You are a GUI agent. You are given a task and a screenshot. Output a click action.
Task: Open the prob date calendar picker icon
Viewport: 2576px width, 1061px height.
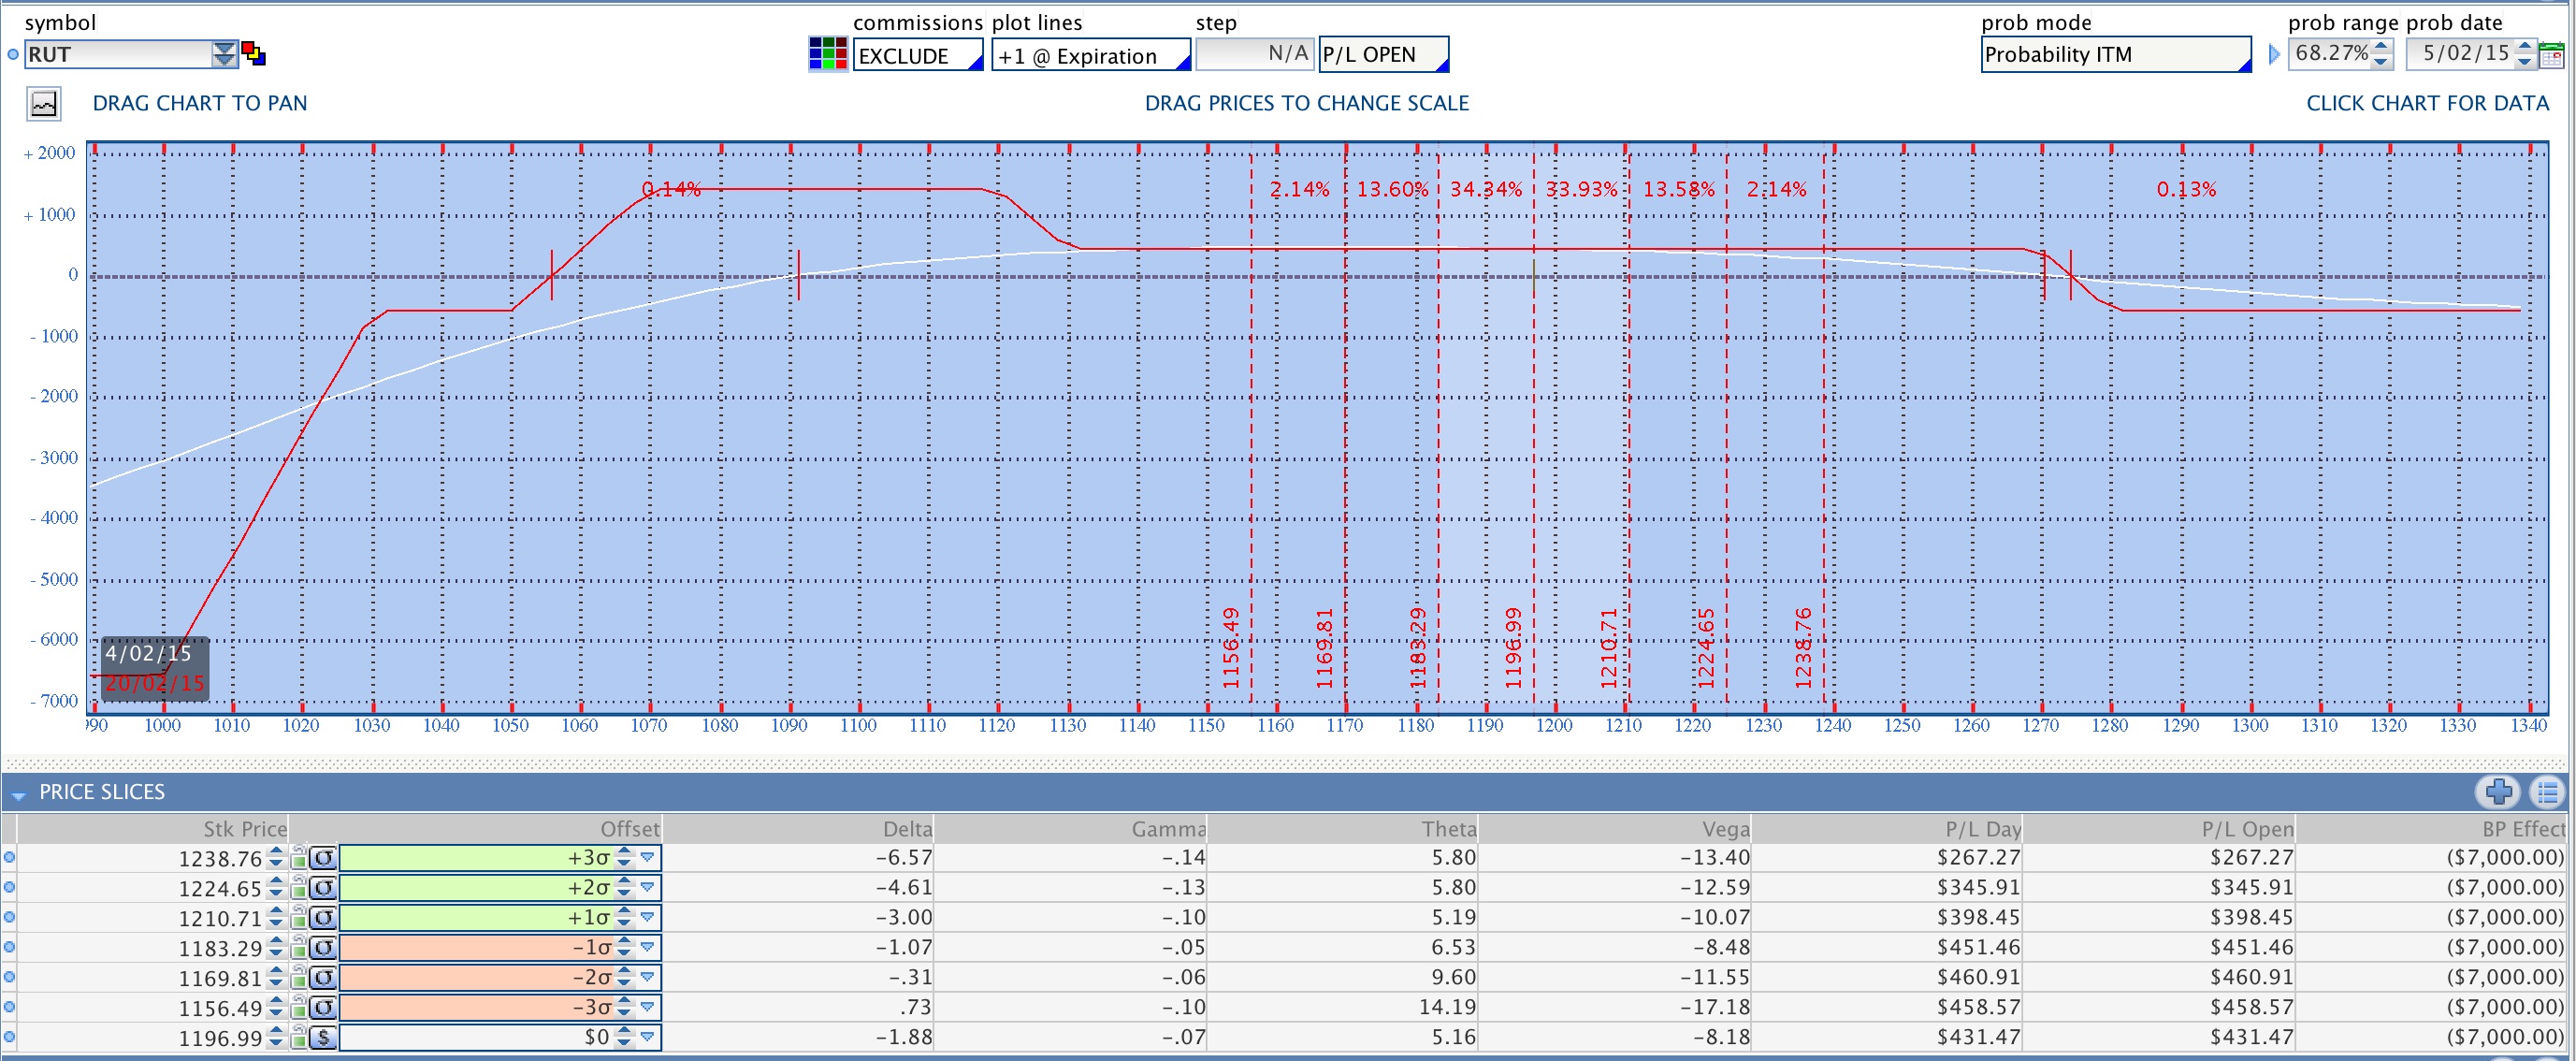pos(2552,55)
